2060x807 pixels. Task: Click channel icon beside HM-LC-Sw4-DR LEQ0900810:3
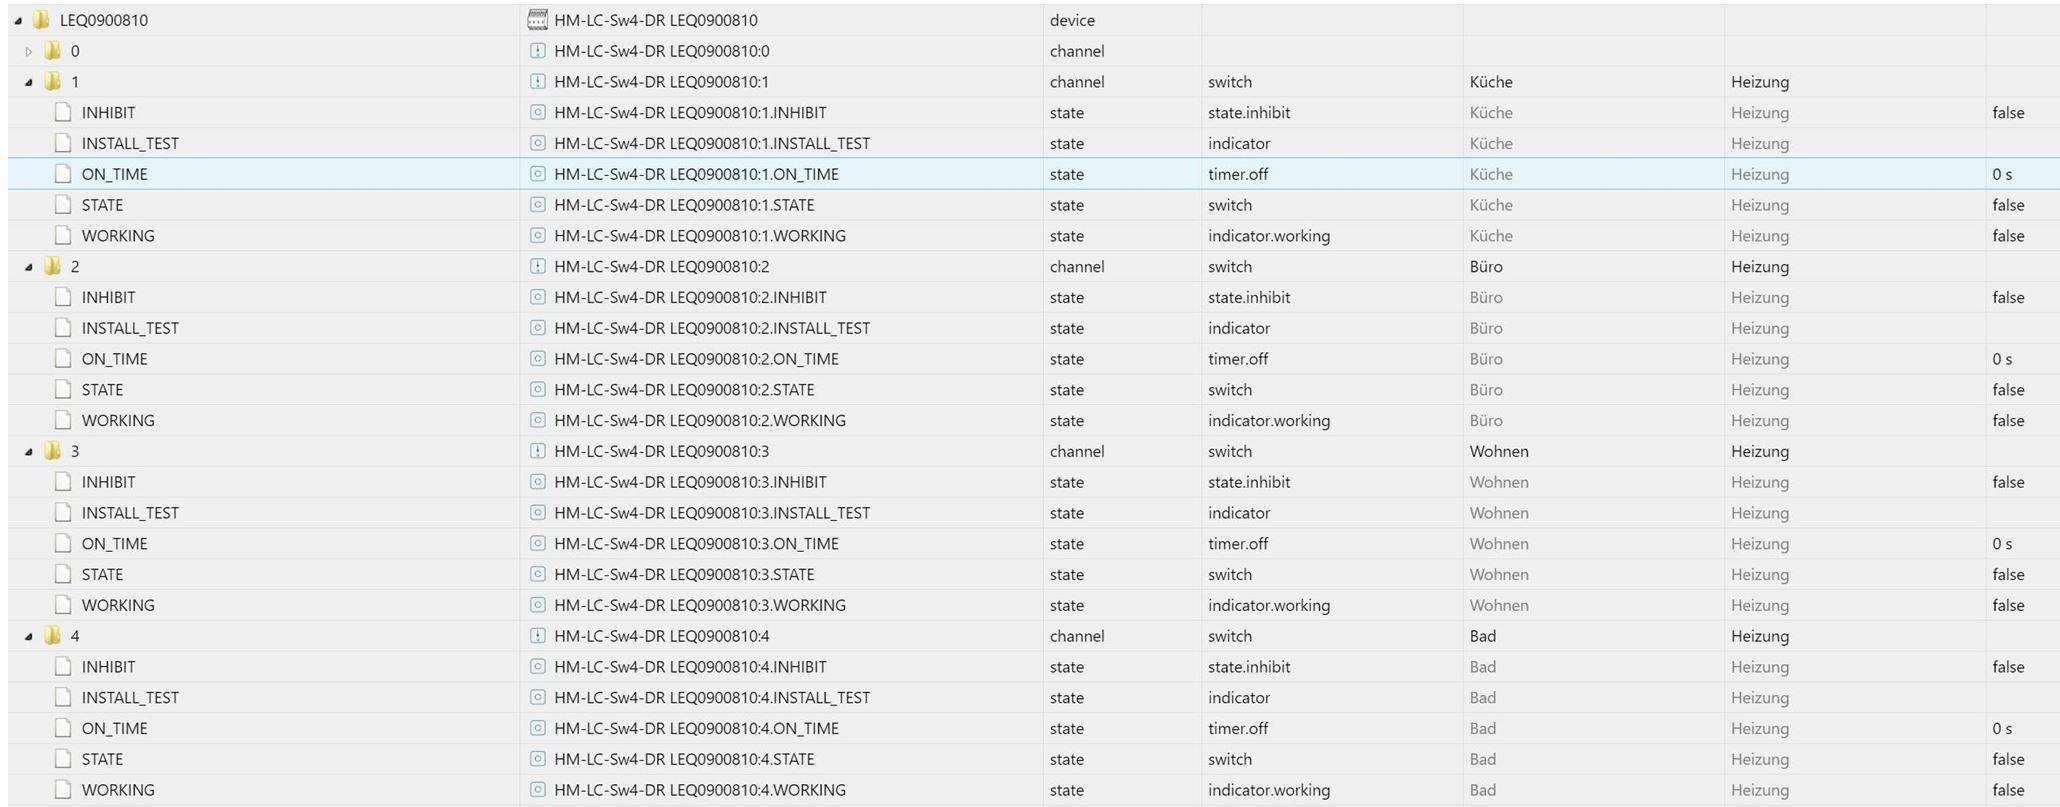click(x=538, y=451)
